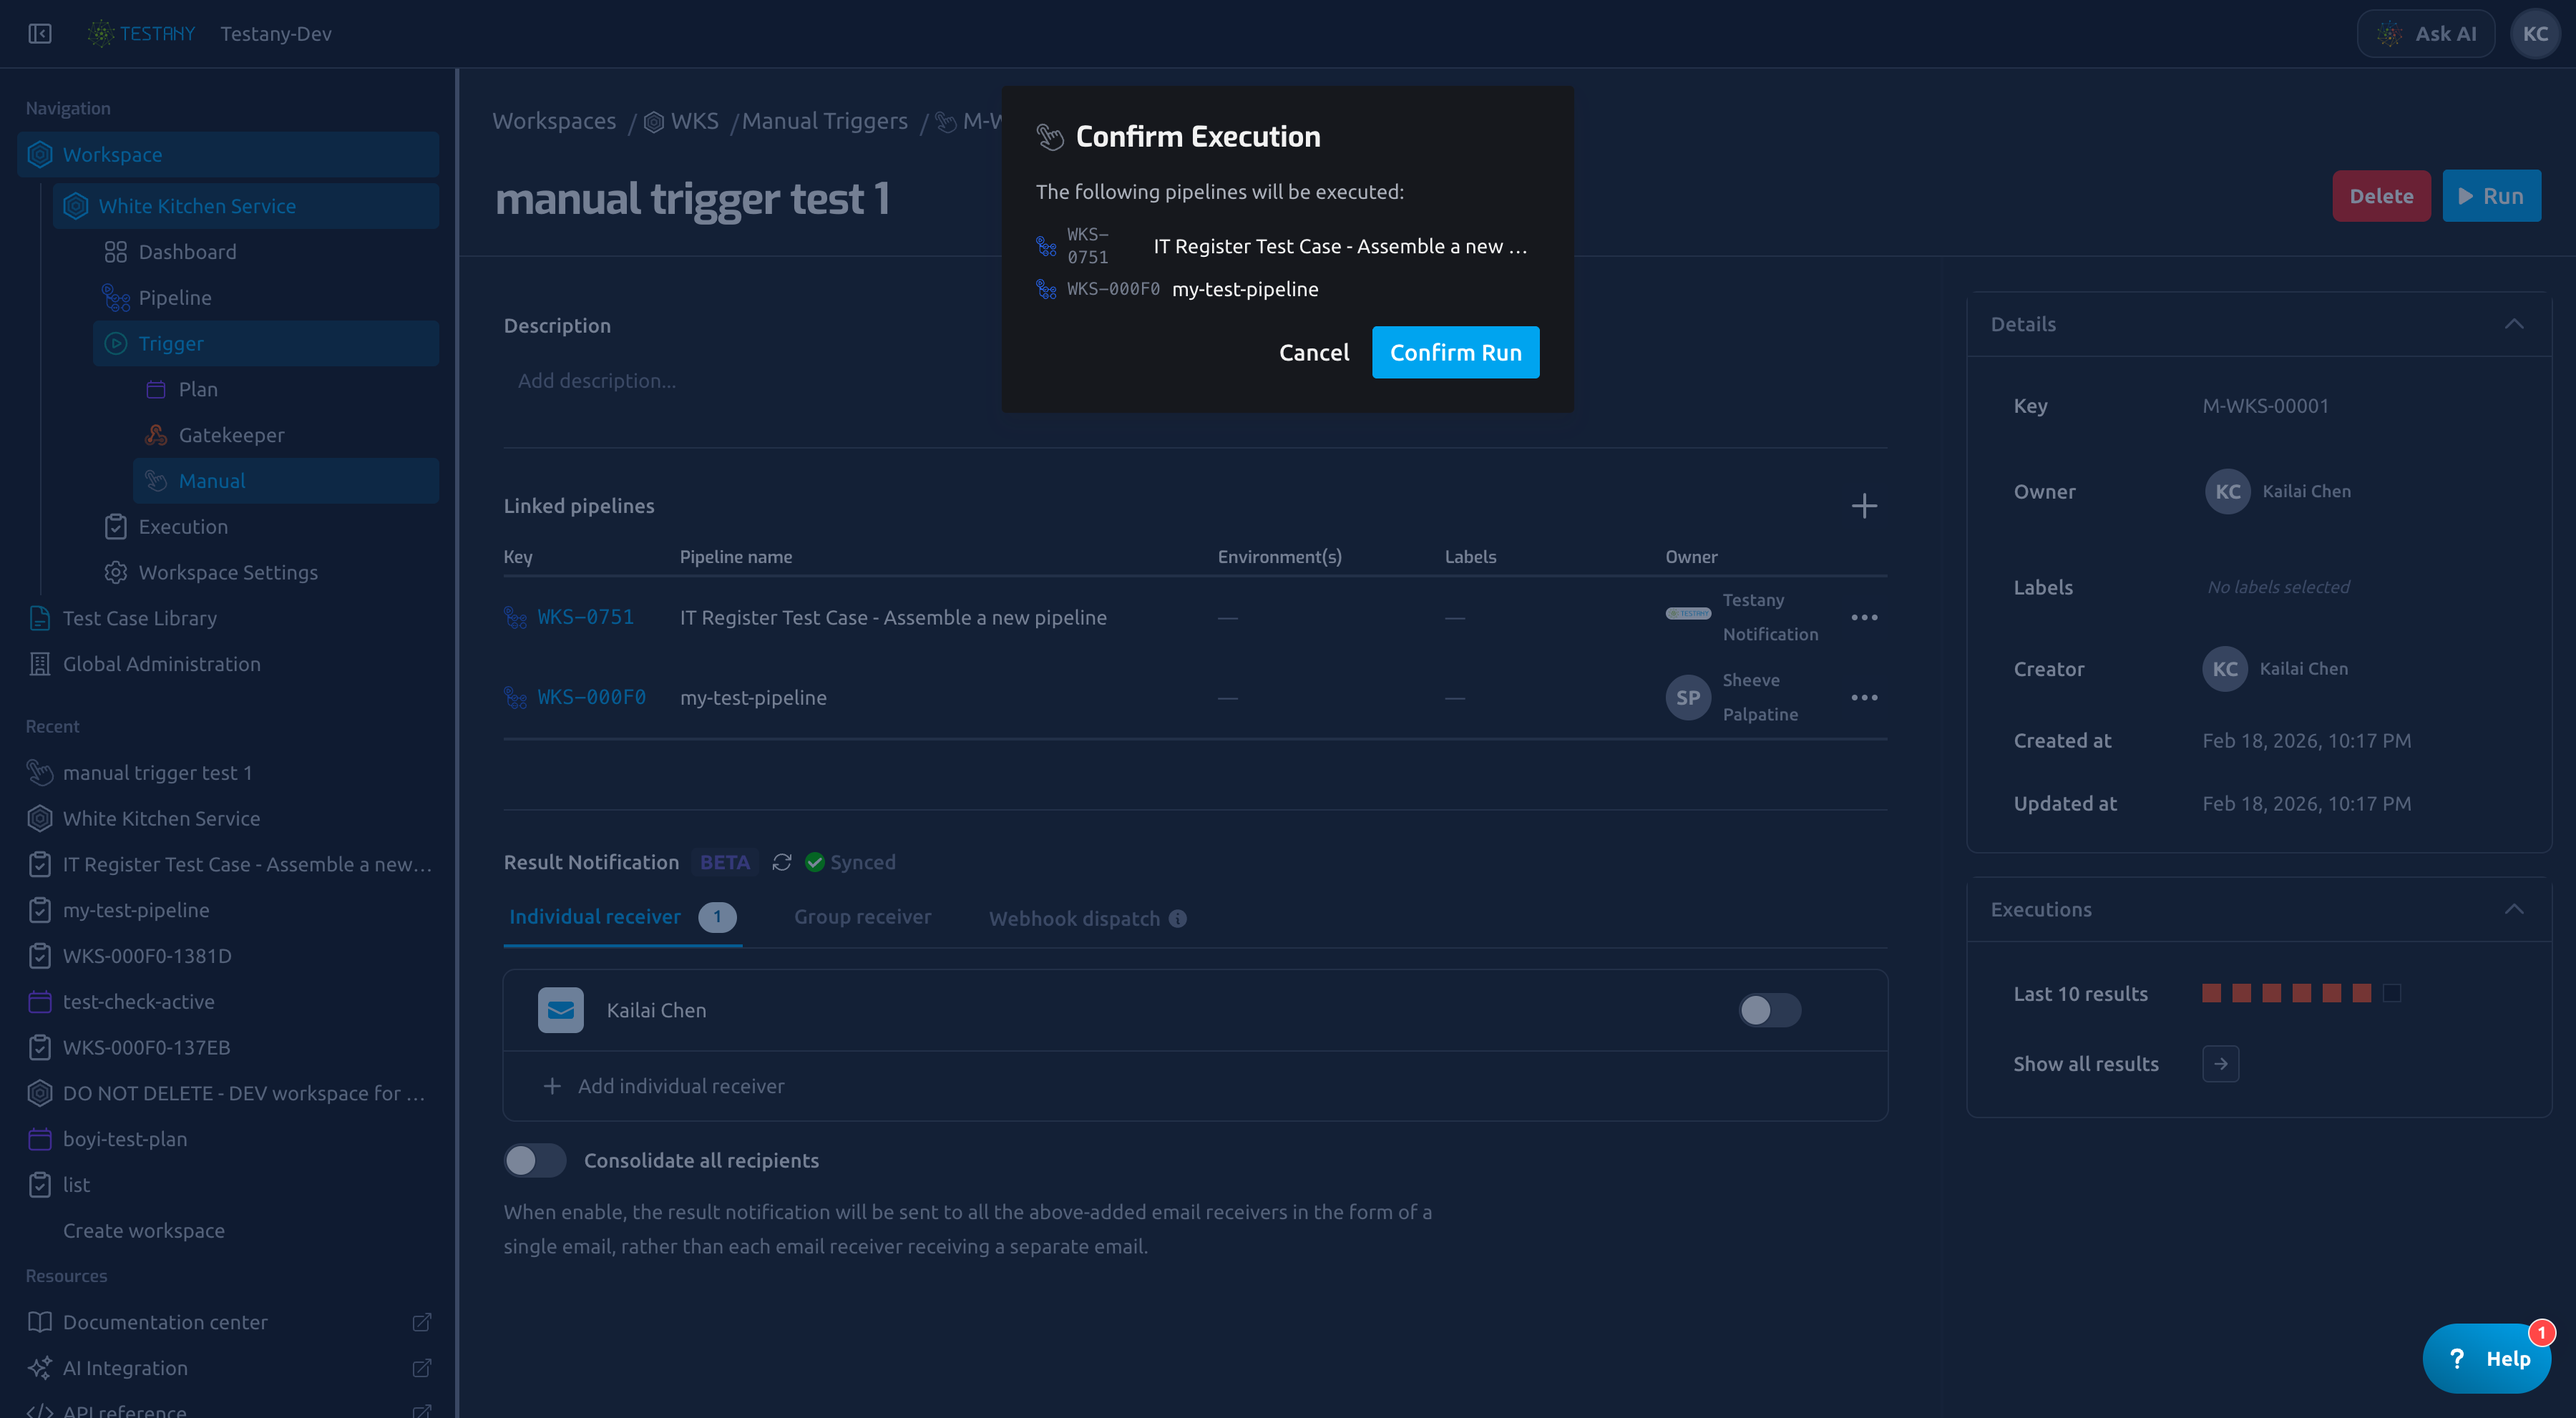Switch to Individual receiver tab

point(622,917)
